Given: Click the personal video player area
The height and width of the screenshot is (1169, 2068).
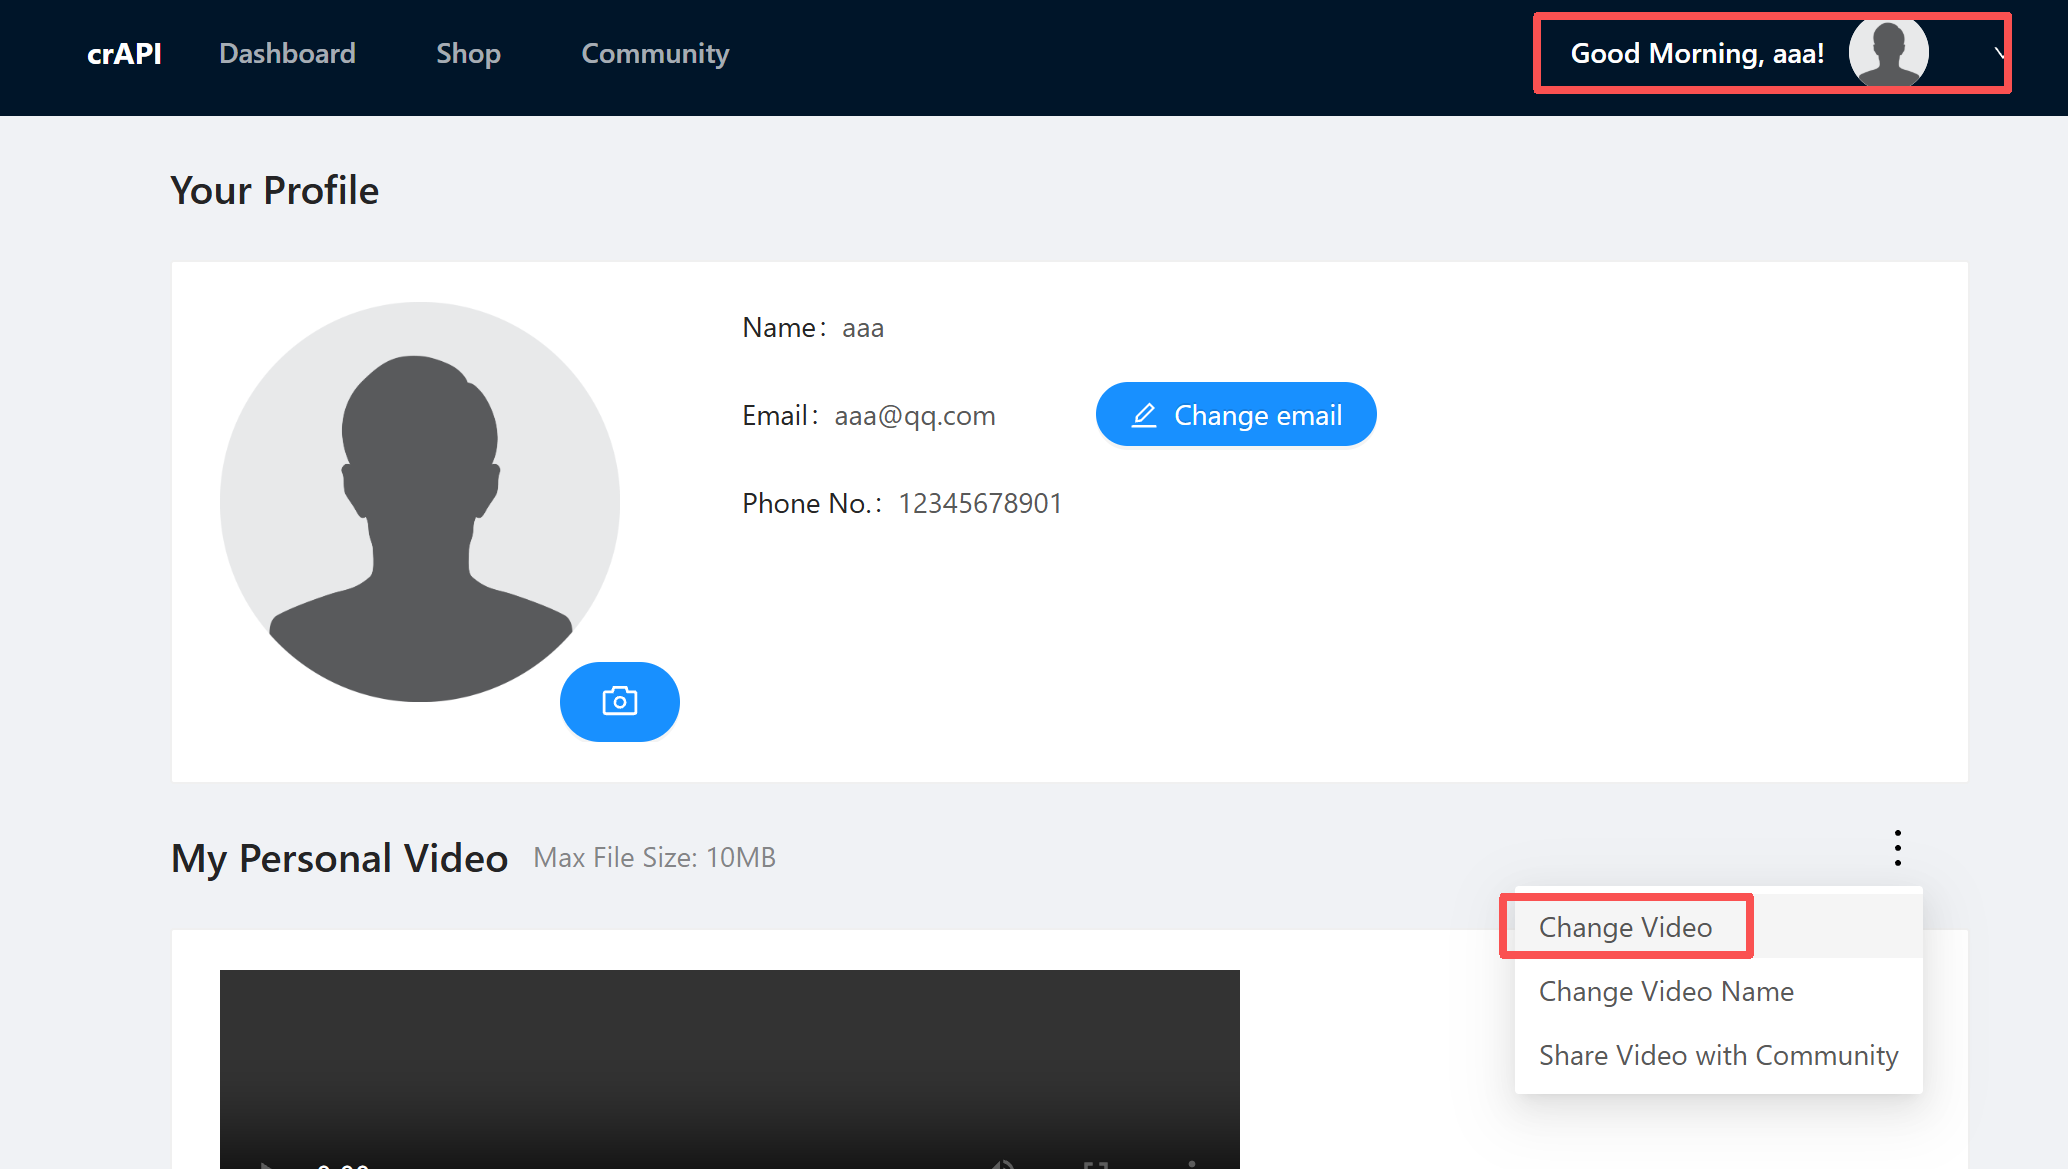Looking at the screenshot, I should (x=729, y=1060).
